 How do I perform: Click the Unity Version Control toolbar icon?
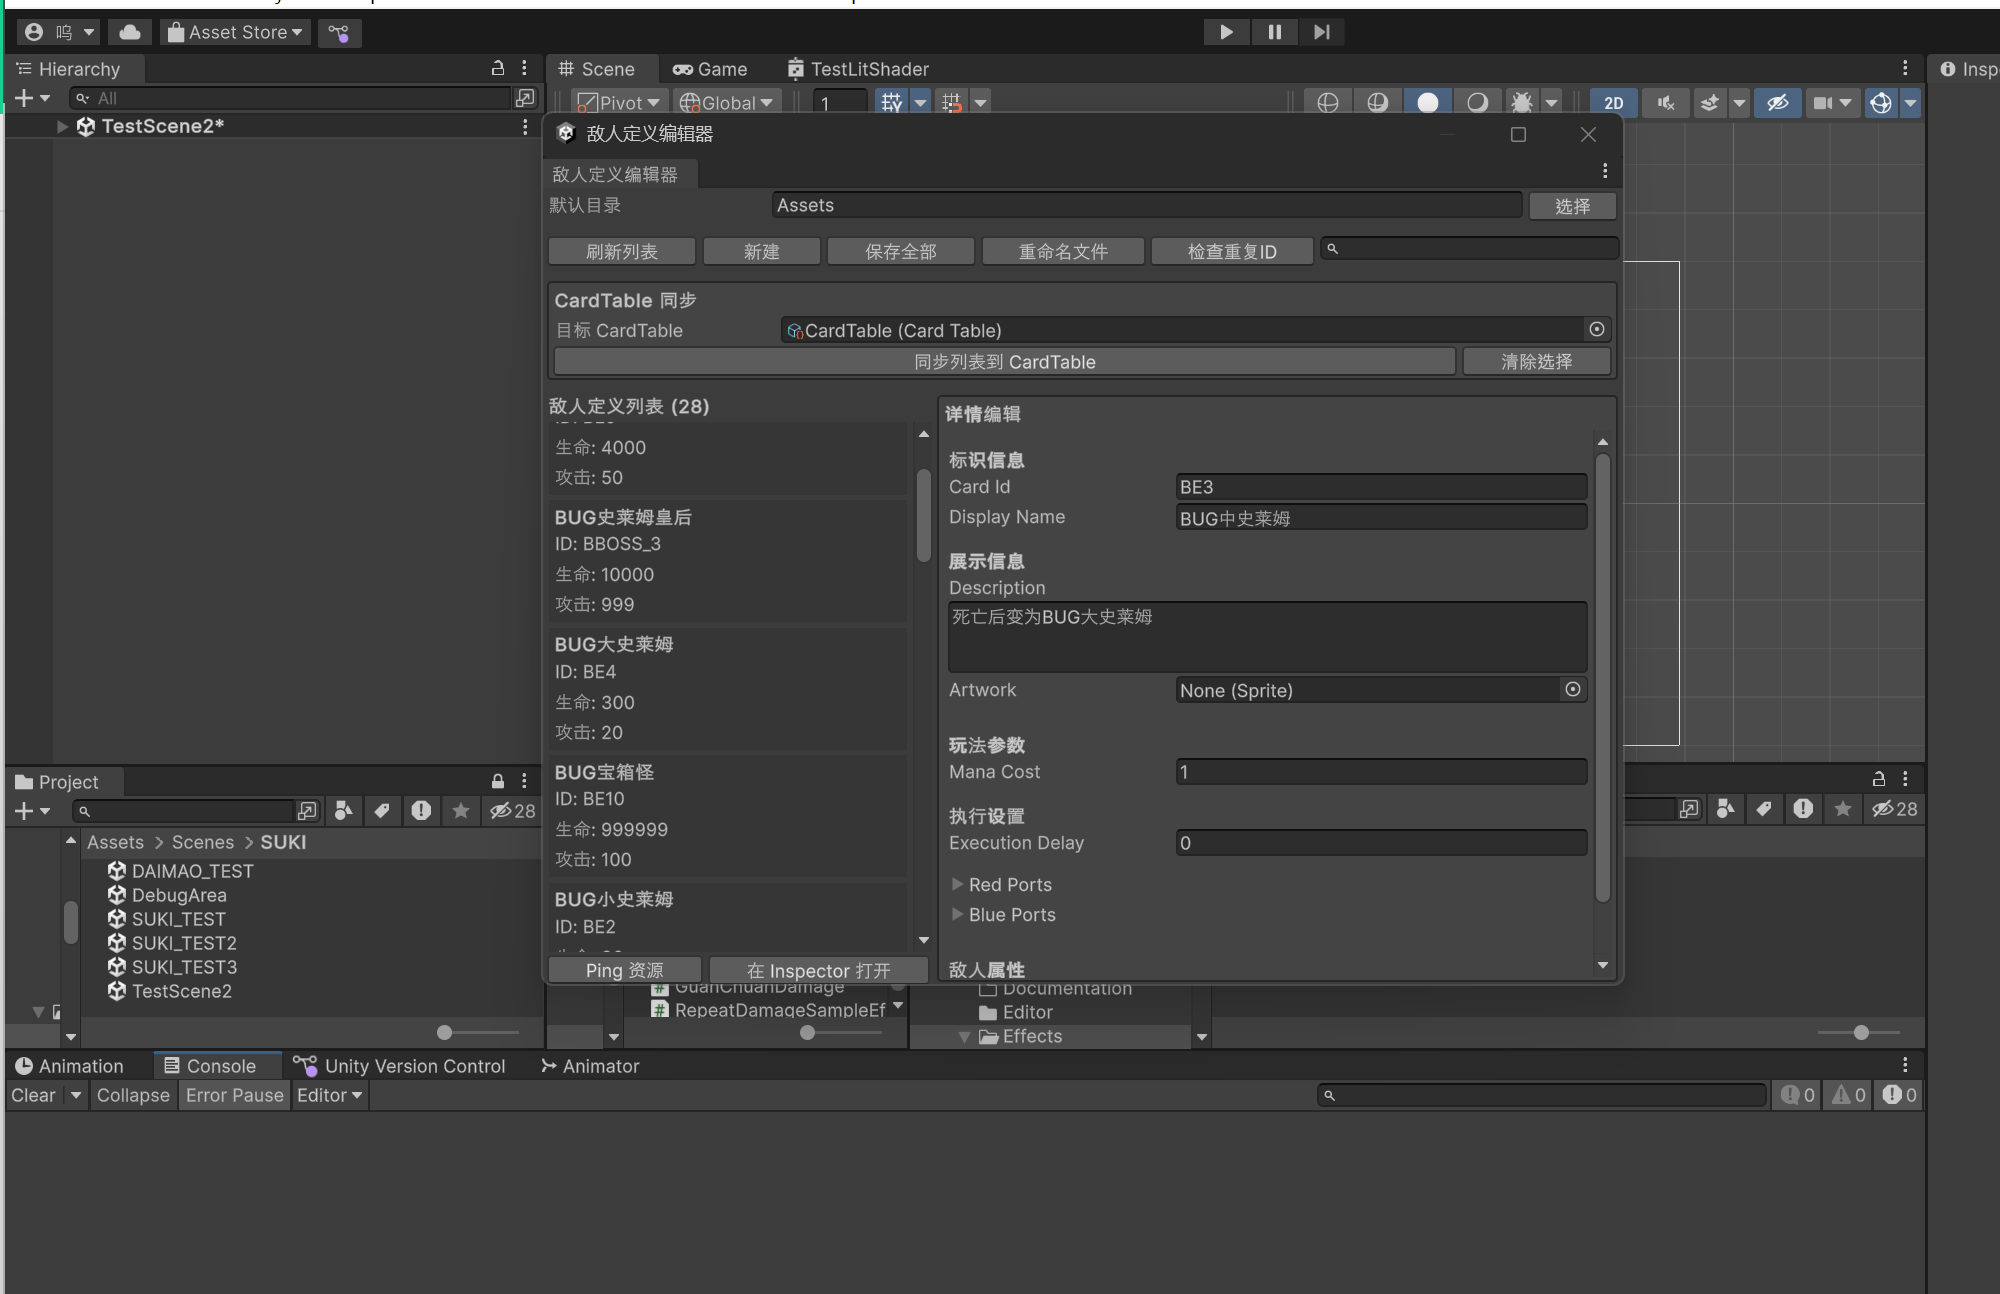click(340, 33)
